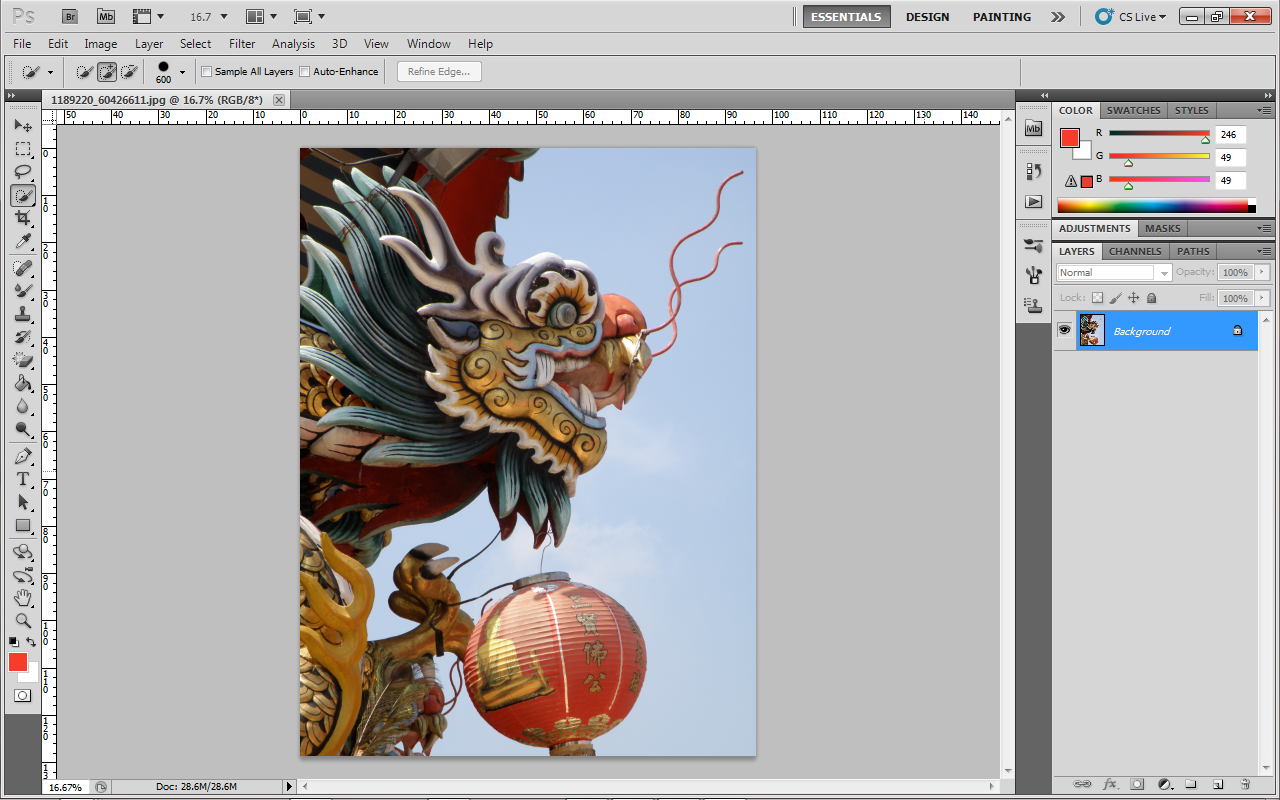The image size is (1280, 800).
Task: Open the brush picker dropdown arrow
Action: tap(182, 72)
